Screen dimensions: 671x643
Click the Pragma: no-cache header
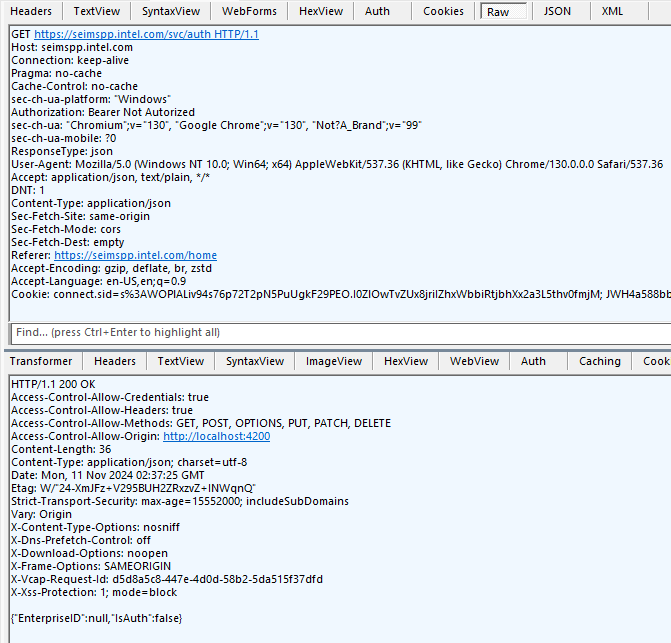56,74
